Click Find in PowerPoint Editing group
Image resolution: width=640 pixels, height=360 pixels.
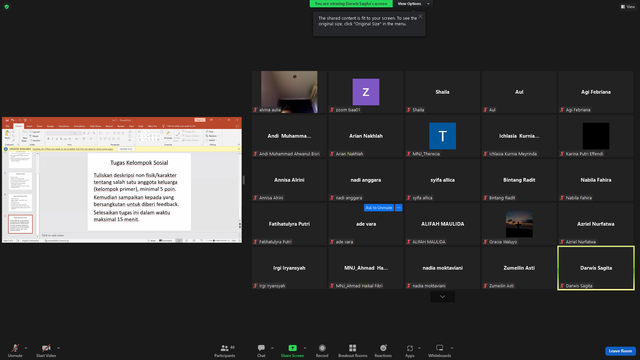(x=210, y=131)
